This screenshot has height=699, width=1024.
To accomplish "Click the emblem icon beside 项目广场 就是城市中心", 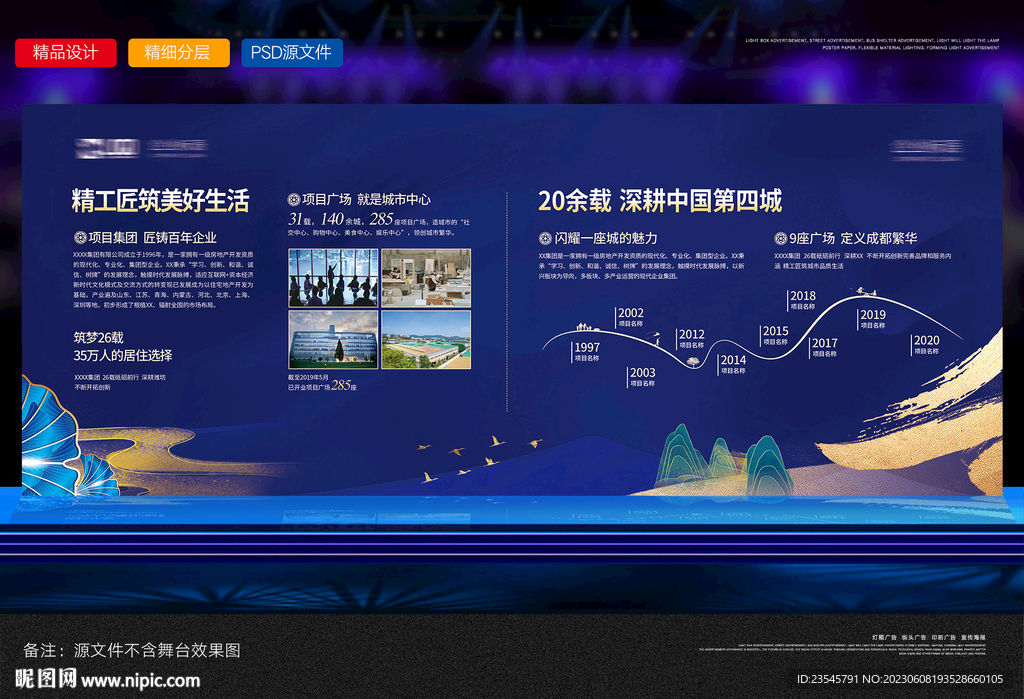I will point(294,199).
